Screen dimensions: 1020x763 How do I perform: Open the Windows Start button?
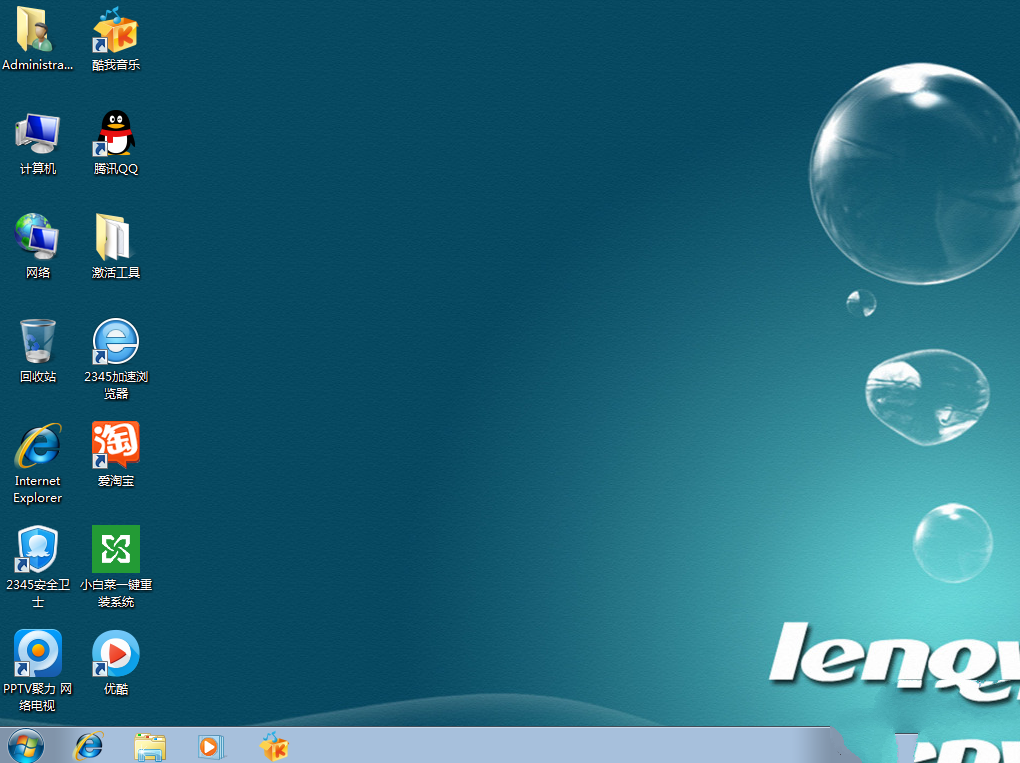(x=25, y=746)
